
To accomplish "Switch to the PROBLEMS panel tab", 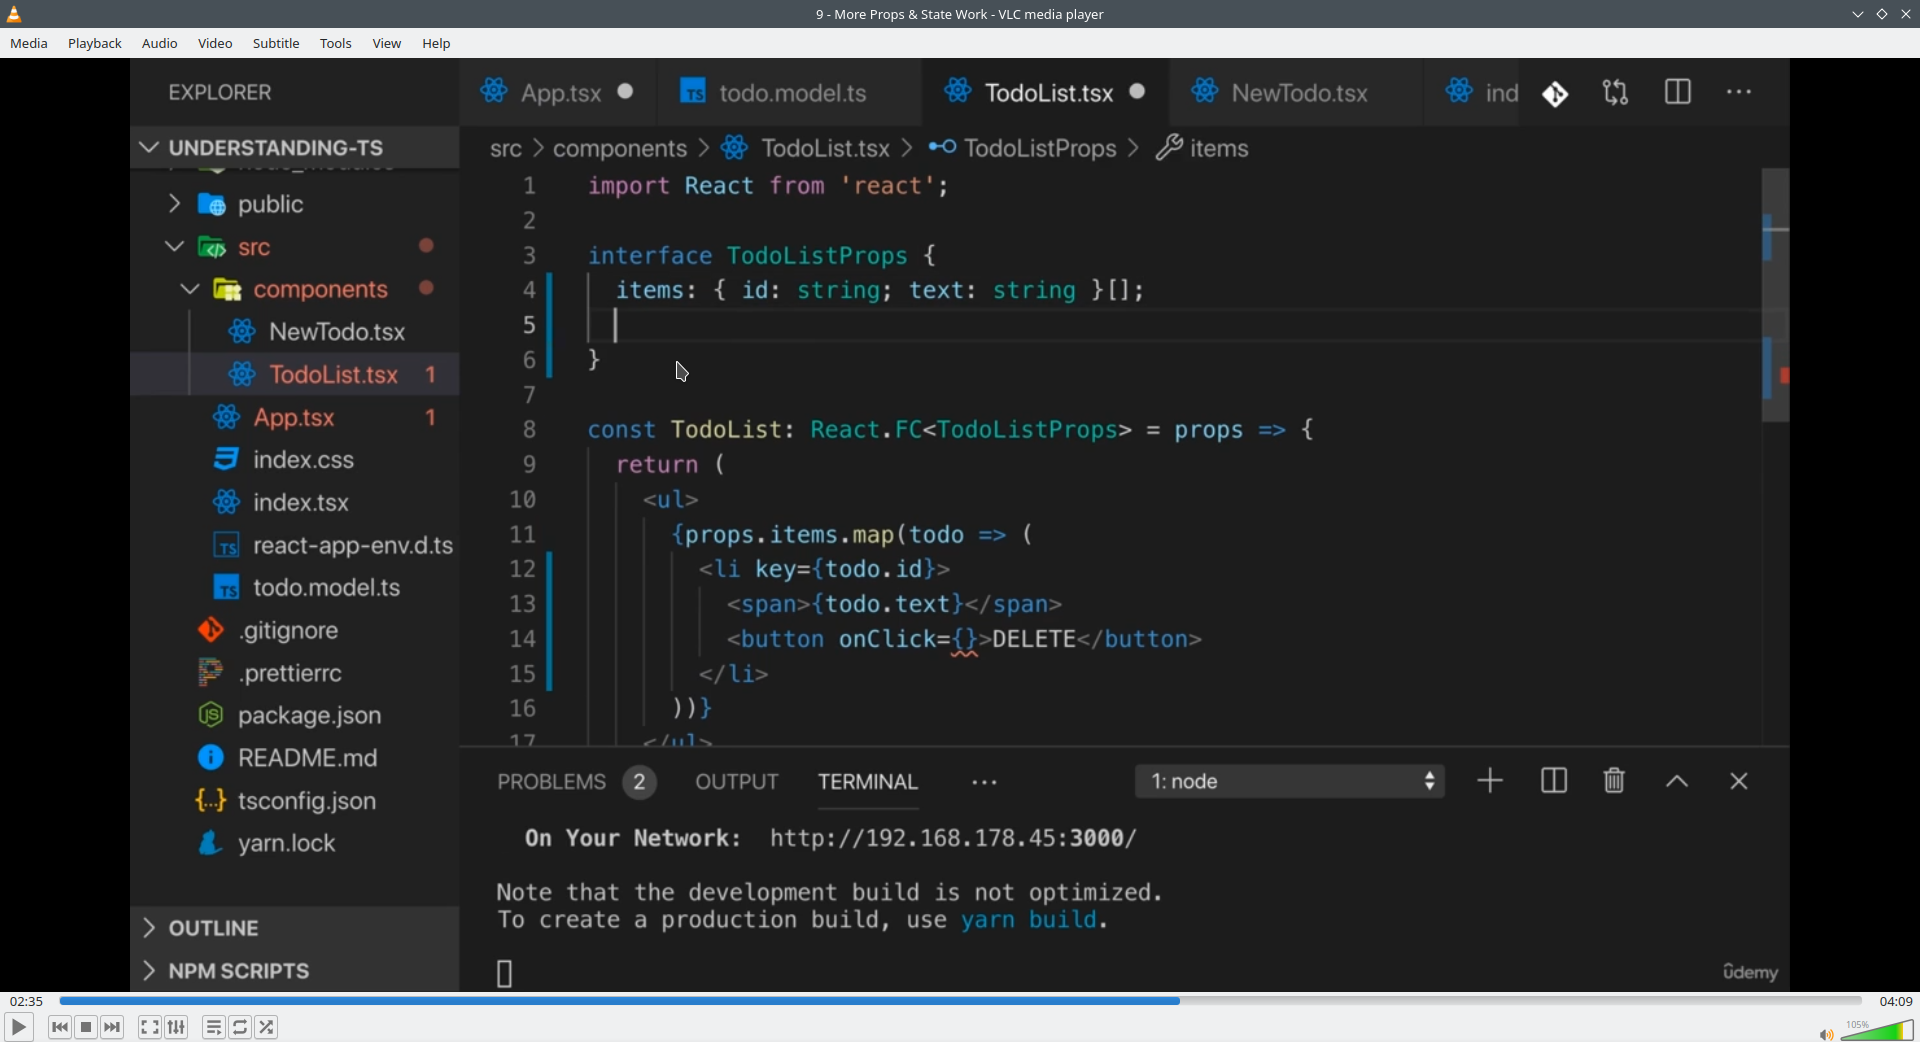I will point(576,783).
